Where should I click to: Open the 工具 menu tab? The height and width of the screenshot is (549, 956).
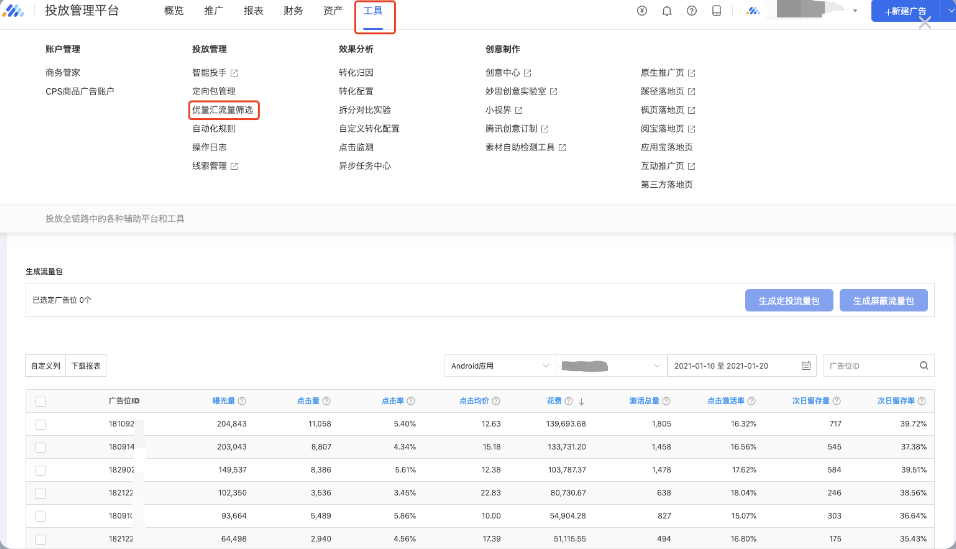pos(373,11)
